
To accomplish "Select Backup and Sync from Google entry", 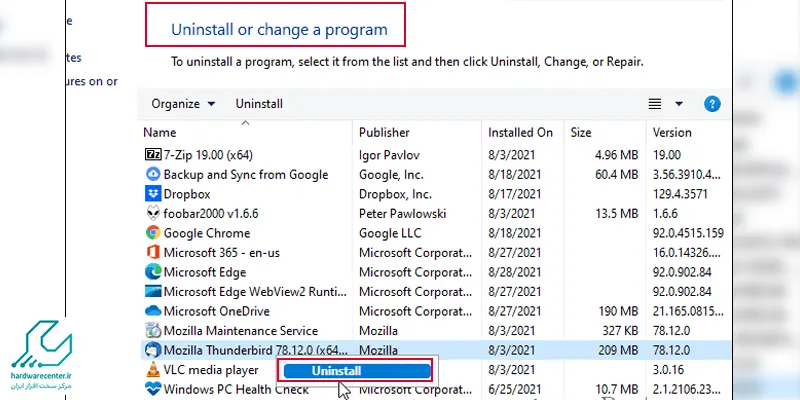I will [246, 174].
